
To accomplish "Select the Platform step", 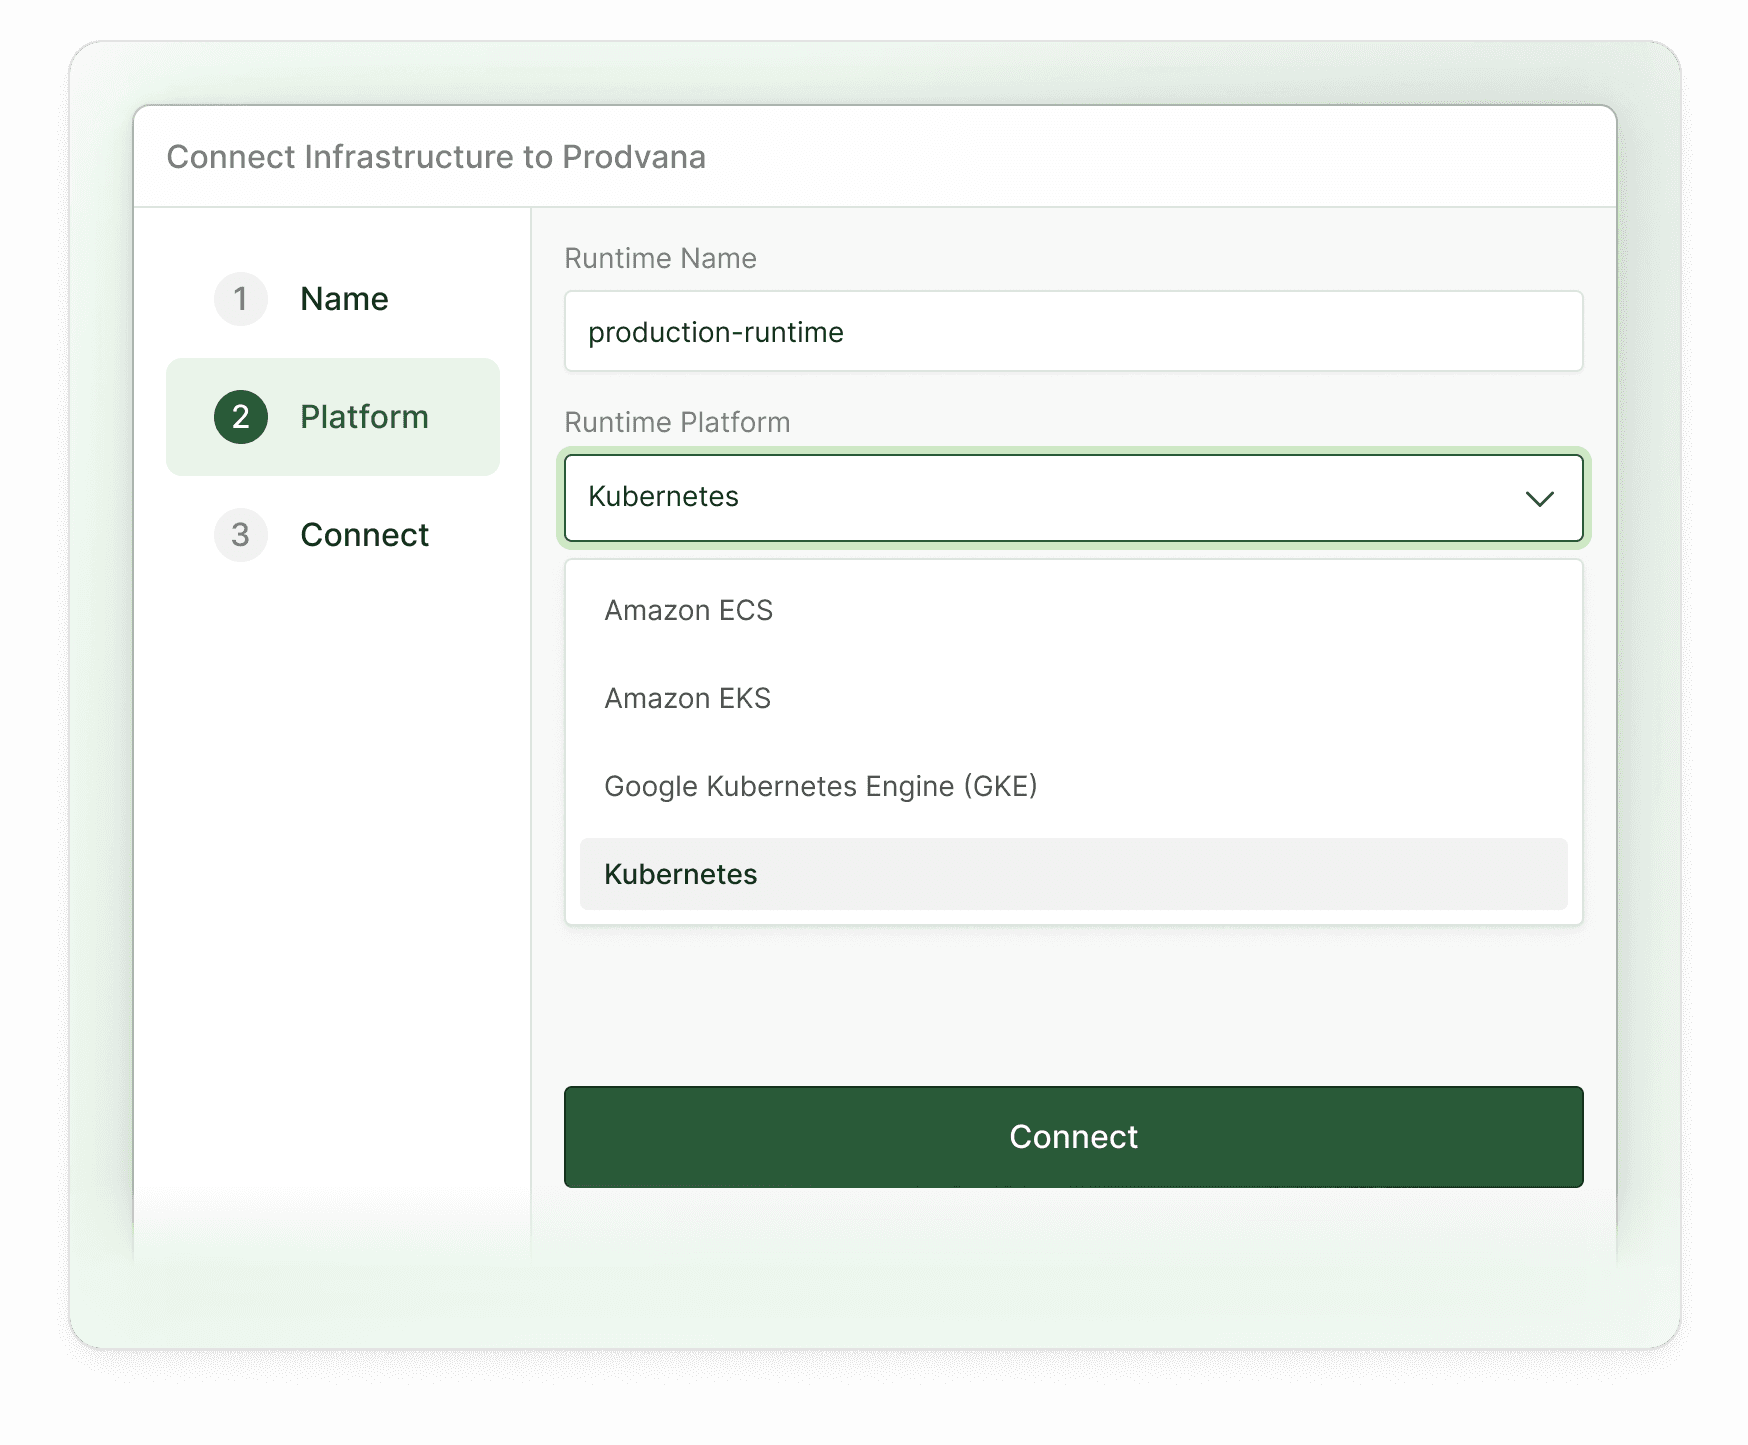I will tap(332, 417).
